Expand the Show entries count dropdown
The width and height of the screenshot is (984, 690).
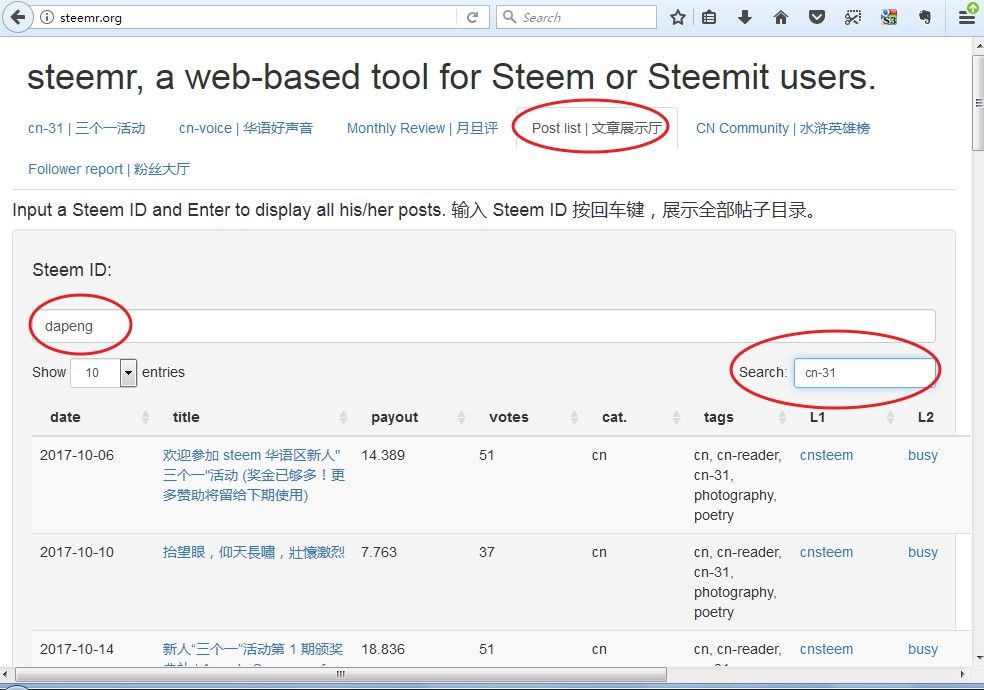127,373
